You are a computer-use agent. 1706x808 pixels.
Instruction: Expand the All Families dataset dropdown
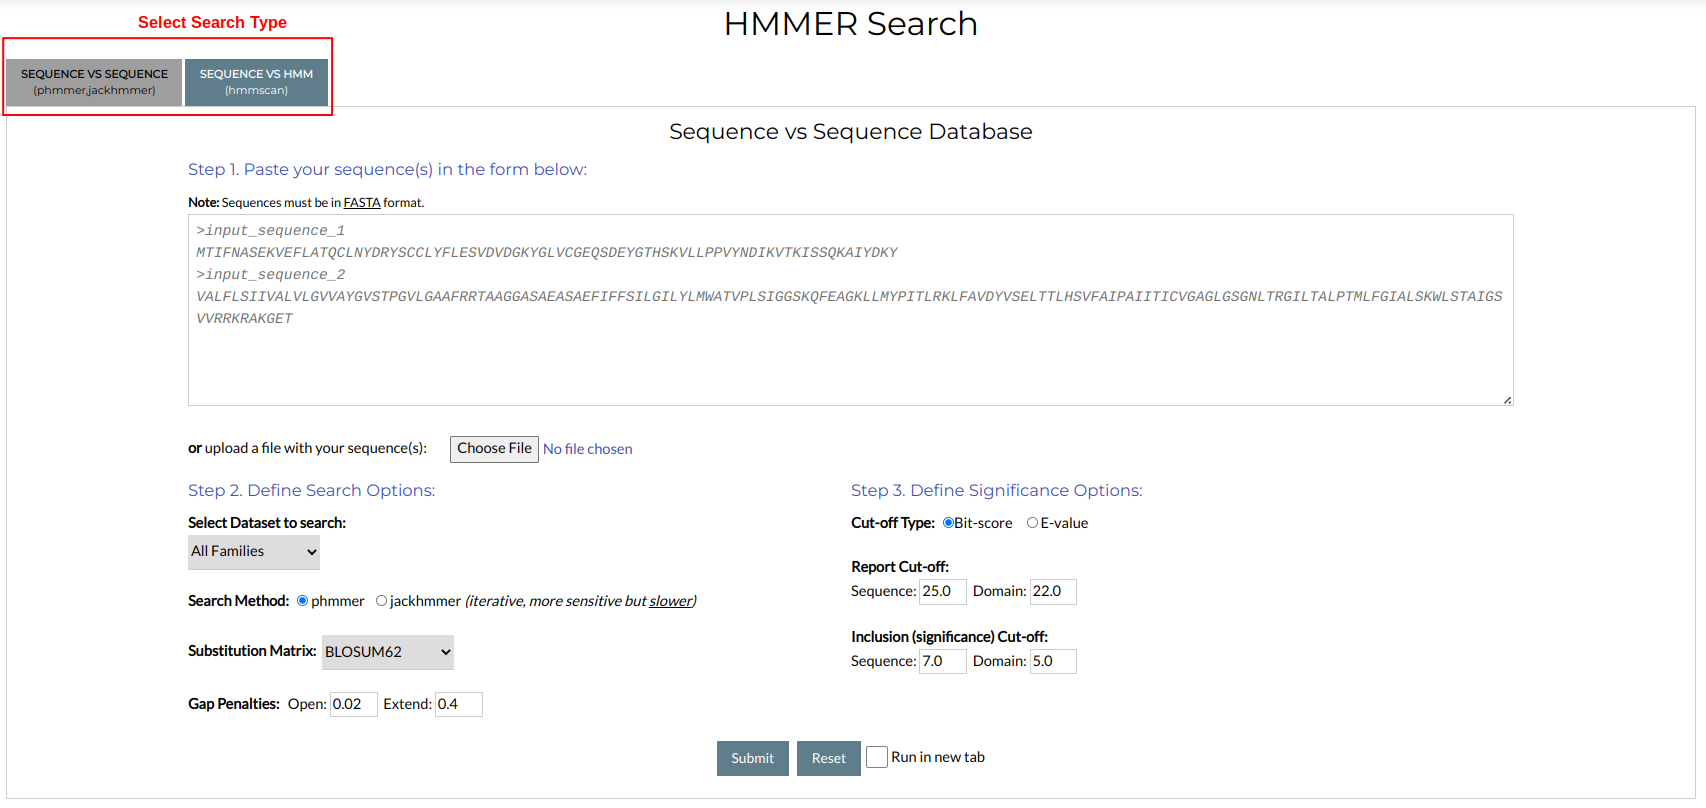pos(254,552)
